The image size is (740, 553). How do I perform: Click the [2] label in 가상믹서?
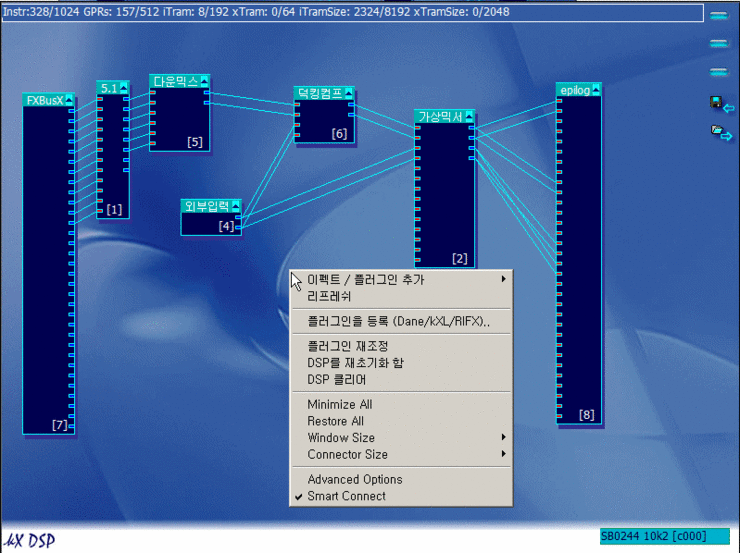(460, 259)
